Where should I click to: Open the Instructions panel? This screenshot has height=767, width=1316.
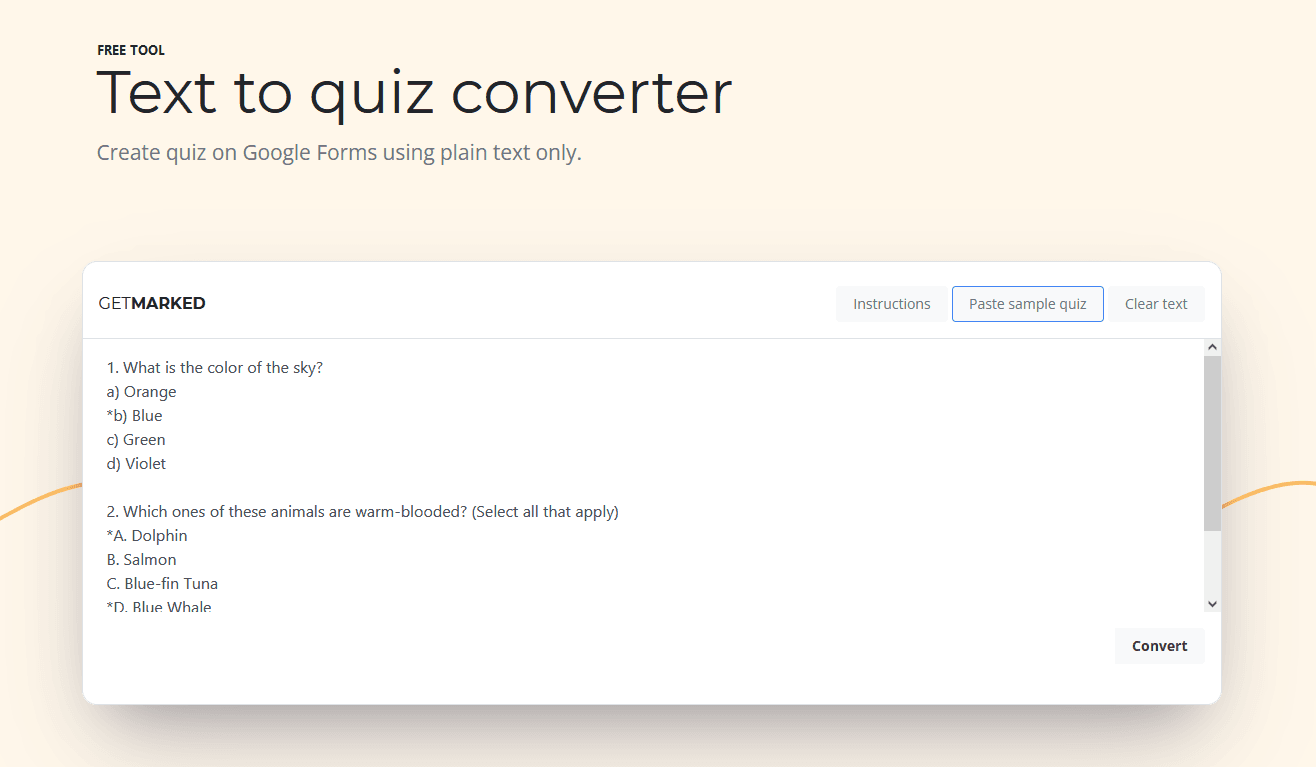(x=890, y=303)
